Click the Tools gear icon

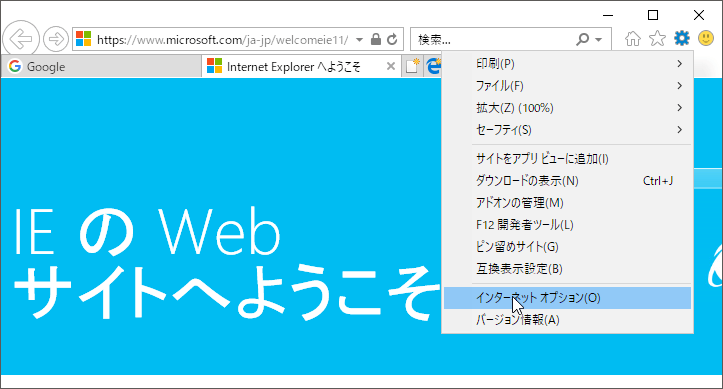pos(682,38)
